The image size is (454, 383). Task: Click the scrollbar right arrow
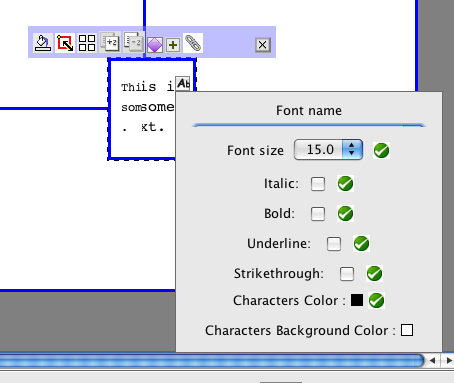(x=449, y=360)
